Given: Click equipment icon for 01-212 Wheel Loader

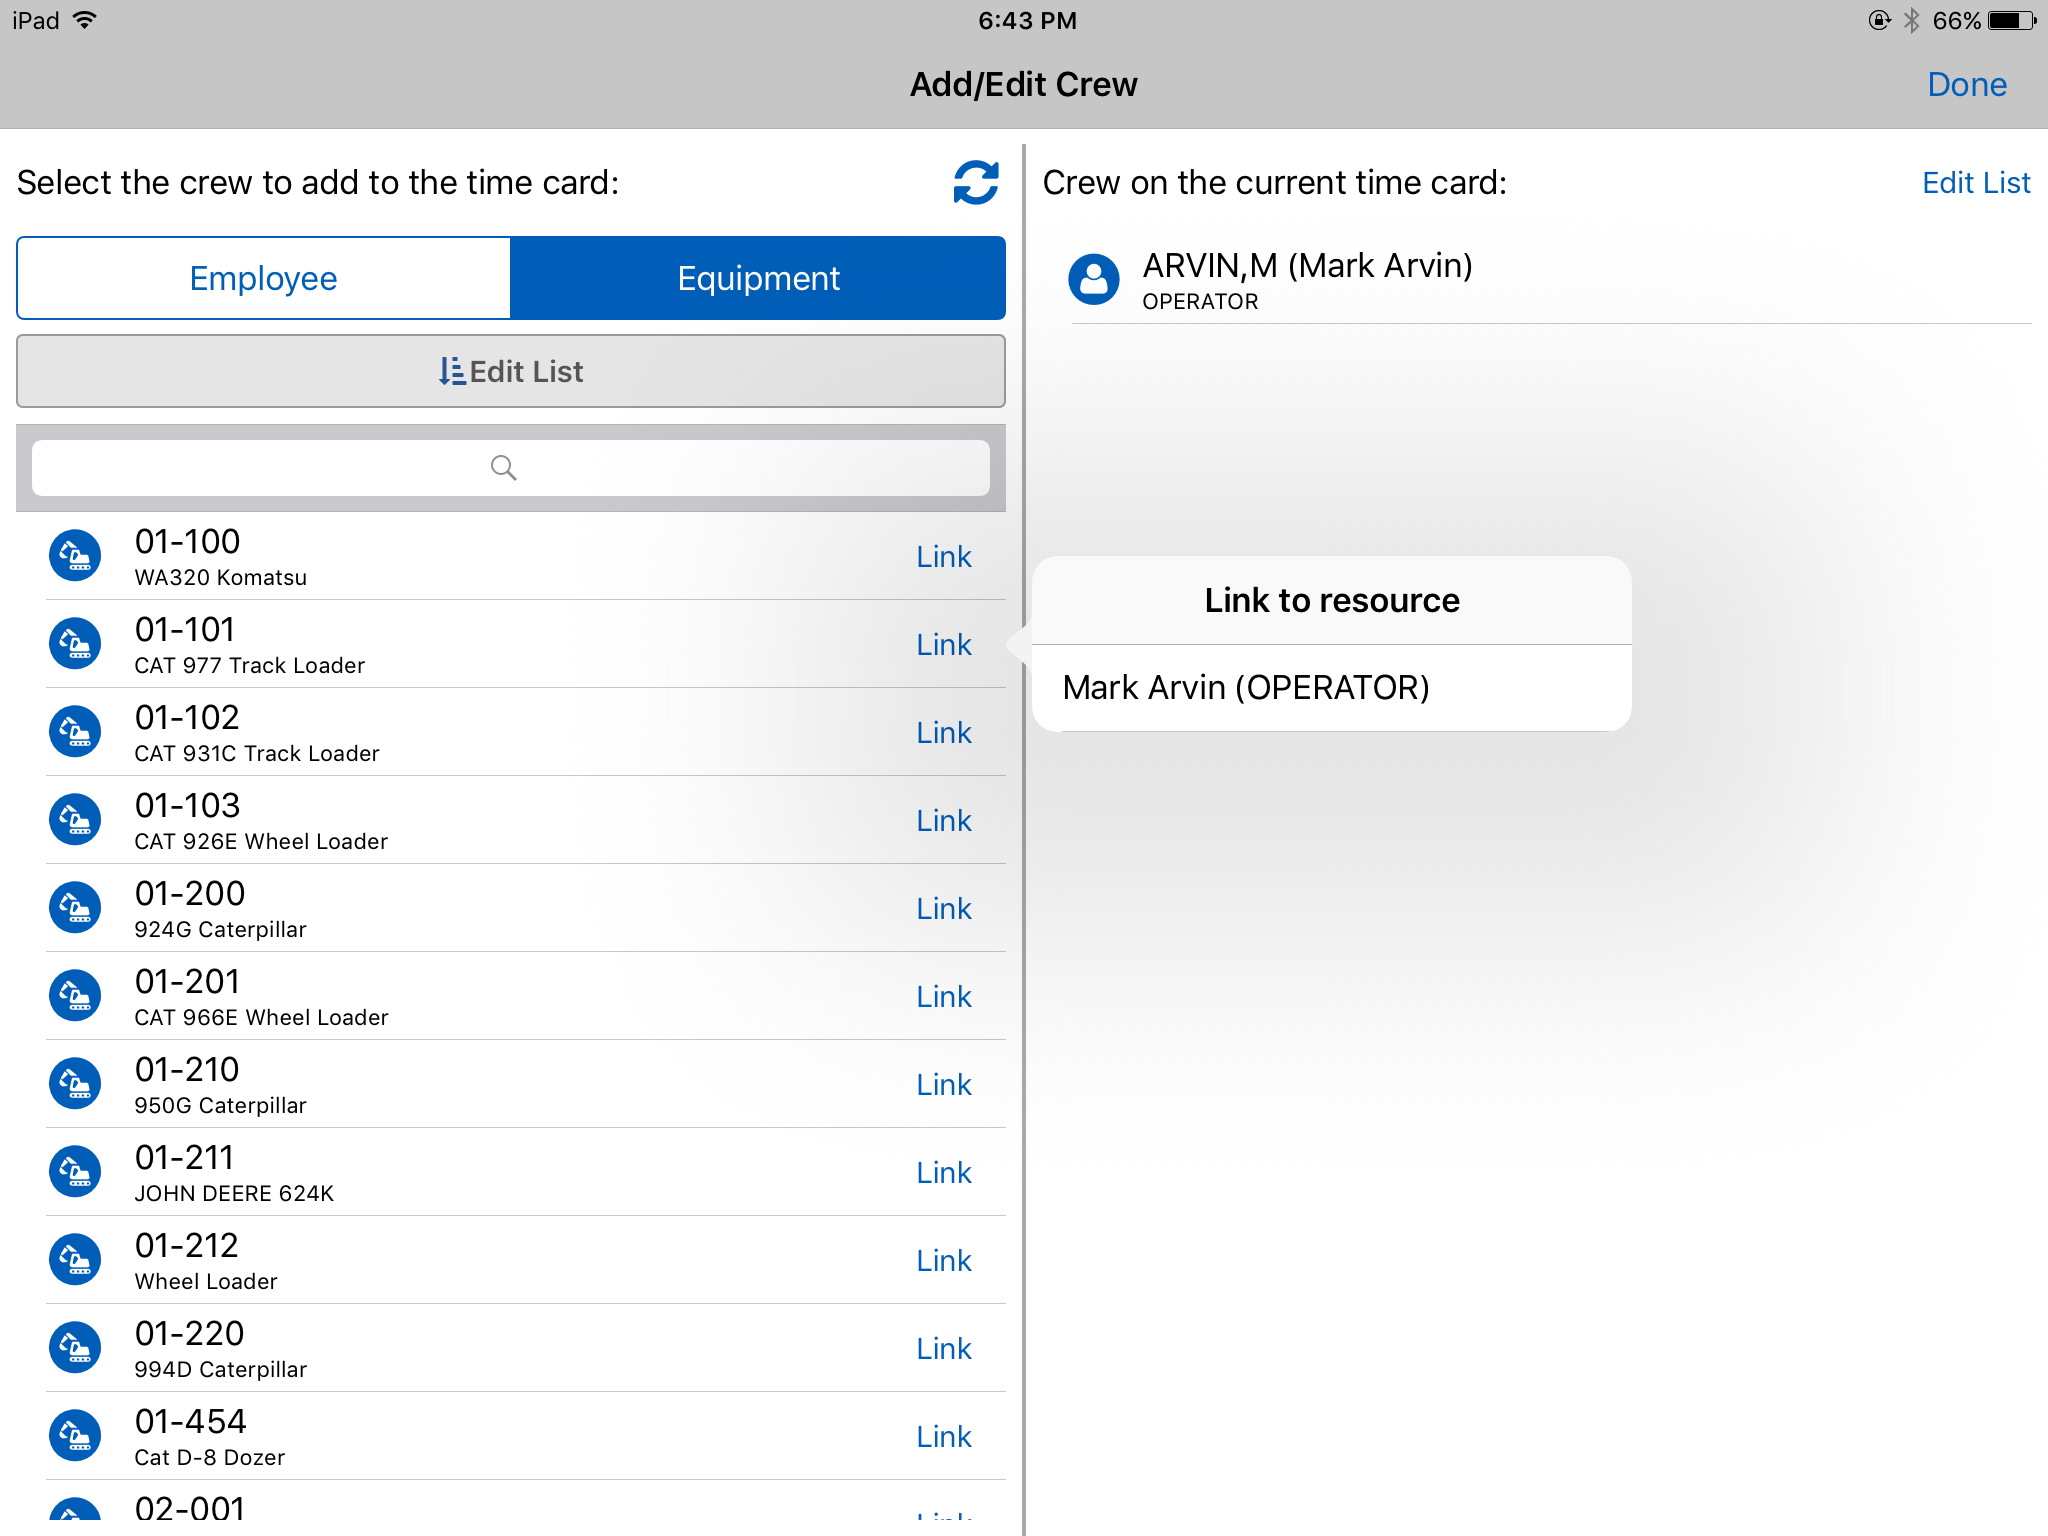Looking at the screenshot, I should click(x=75, y=1260).
